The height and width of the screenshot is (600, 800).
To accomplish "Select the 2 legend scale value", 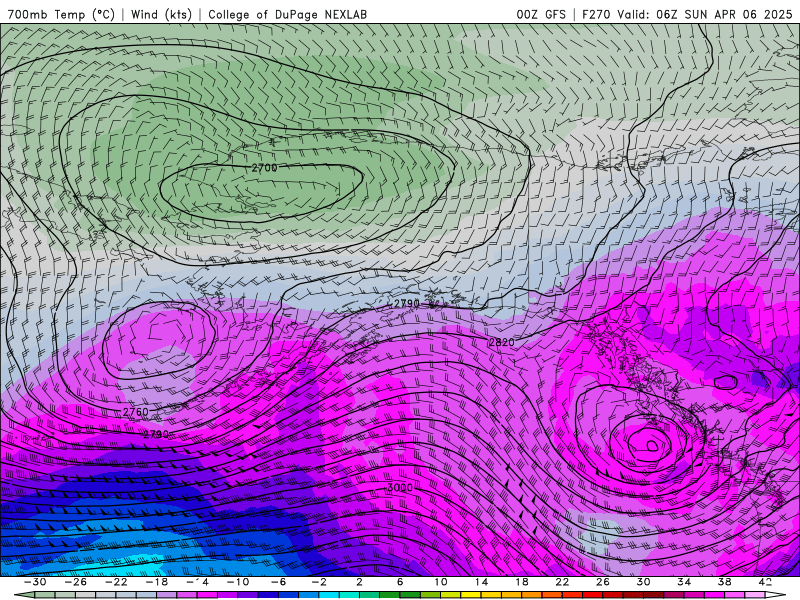I will (x=360, y=582).
